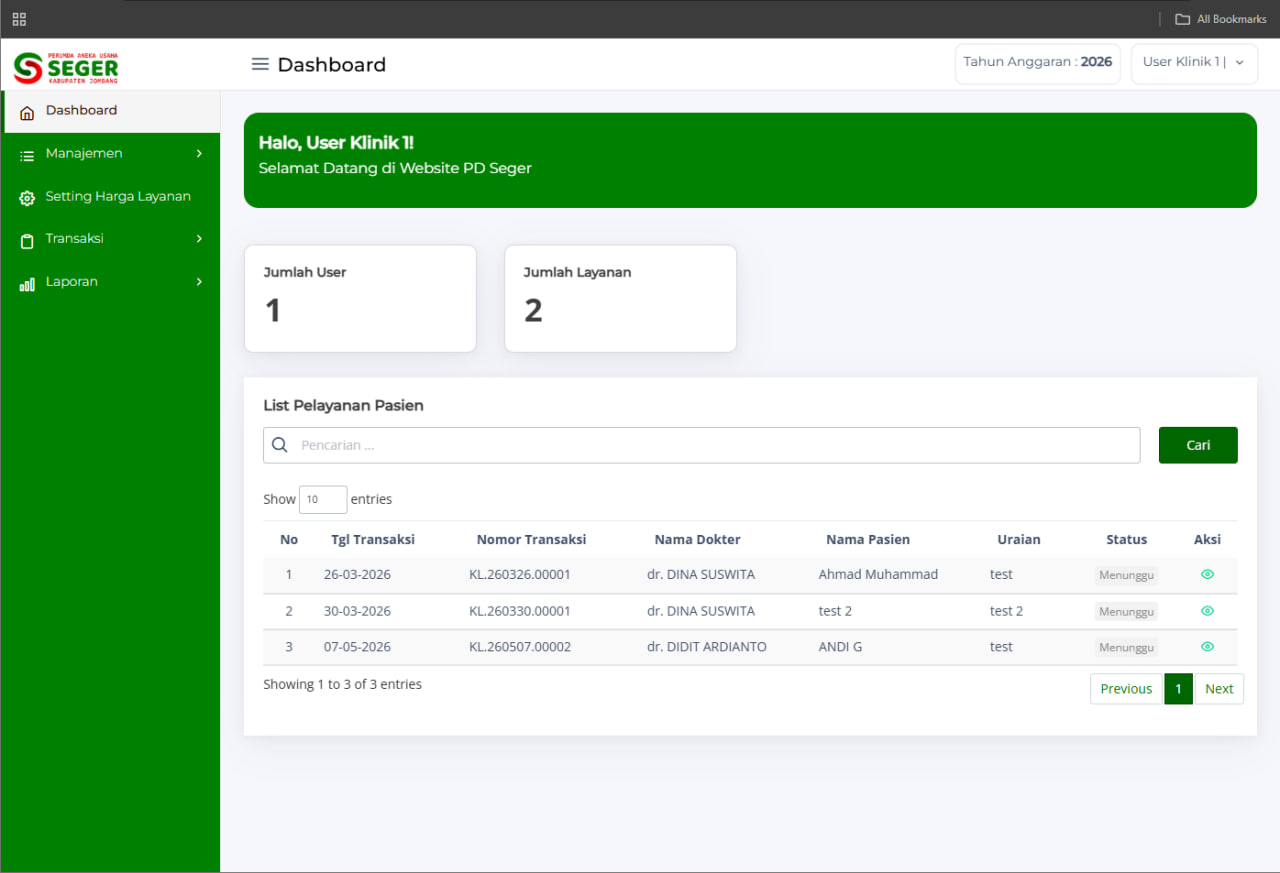The width and height of the screenshot is (1280, 873).
Task: Expand the Manajemen submenu chevron
Action: [x=199, y=153]
